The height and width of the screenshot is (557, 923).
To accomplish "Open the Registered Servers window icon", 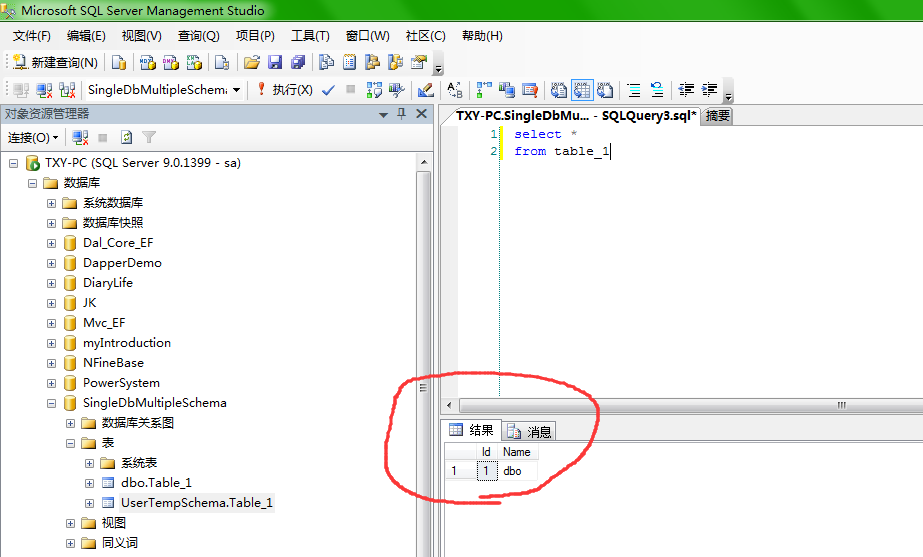I will click(326, 62).
